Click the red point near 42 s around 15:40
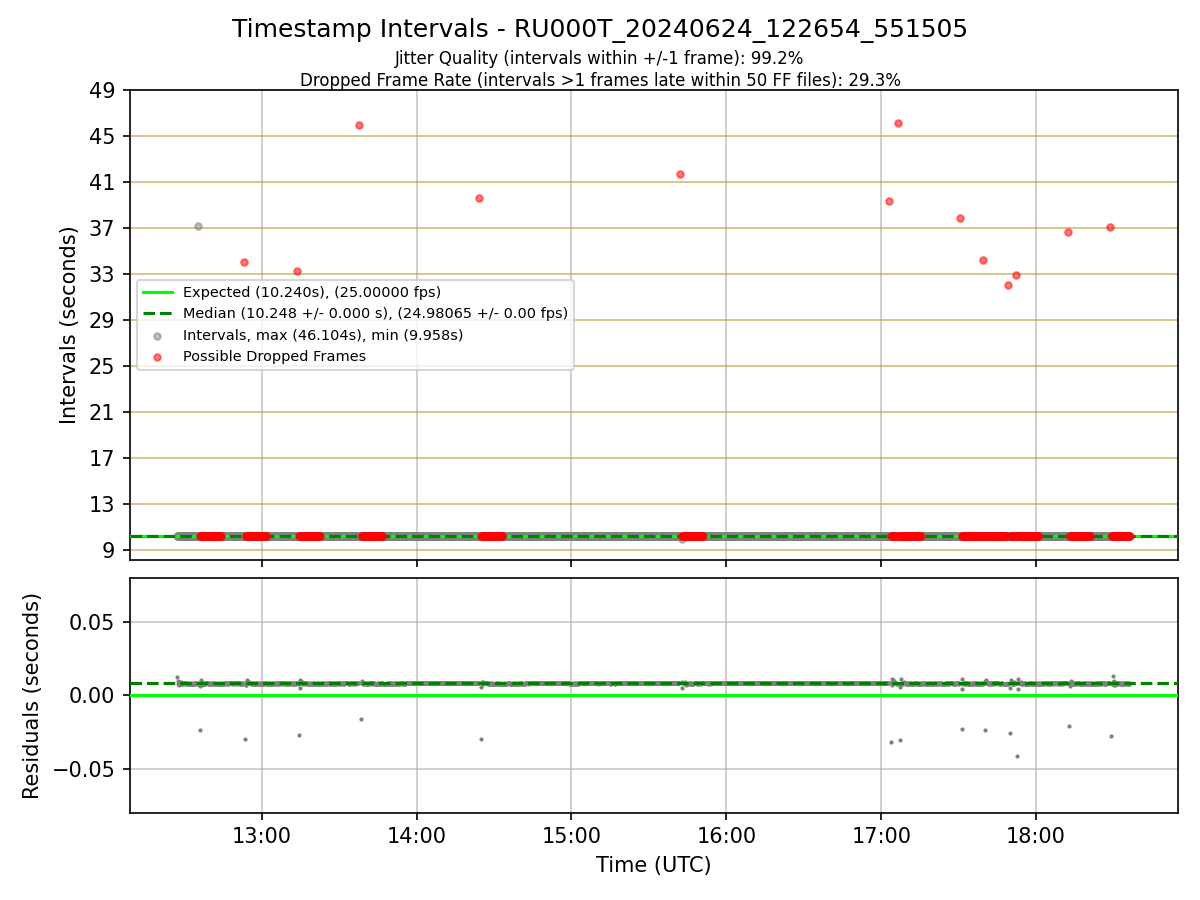 pyautogui.click(x=680, y=174)
